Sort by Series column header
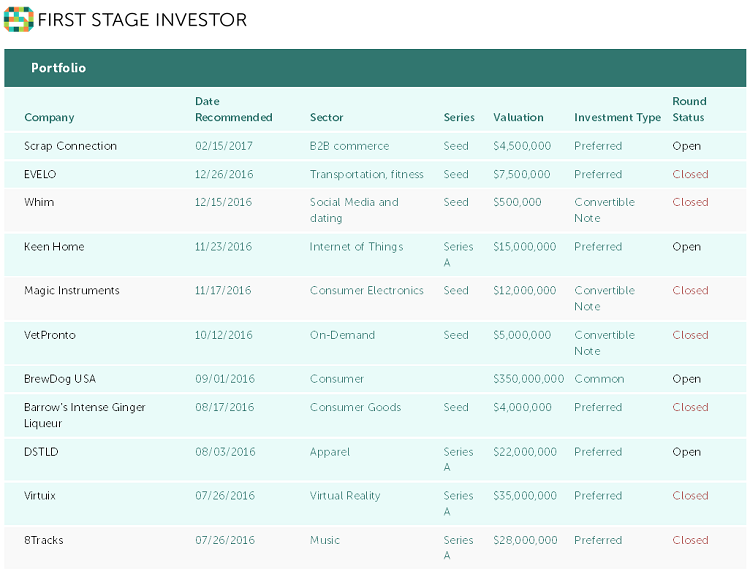 point(459,118)
